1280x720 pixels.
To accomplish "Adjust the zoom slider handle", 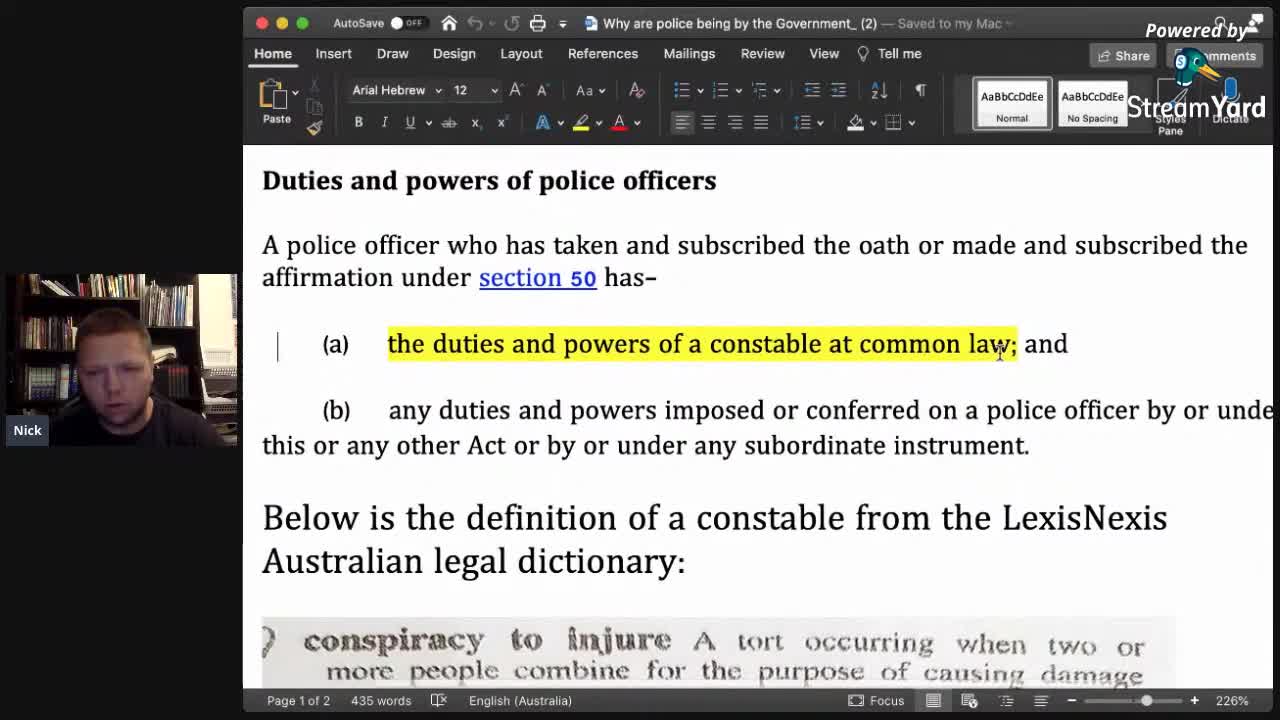I will click(1146, 700).
